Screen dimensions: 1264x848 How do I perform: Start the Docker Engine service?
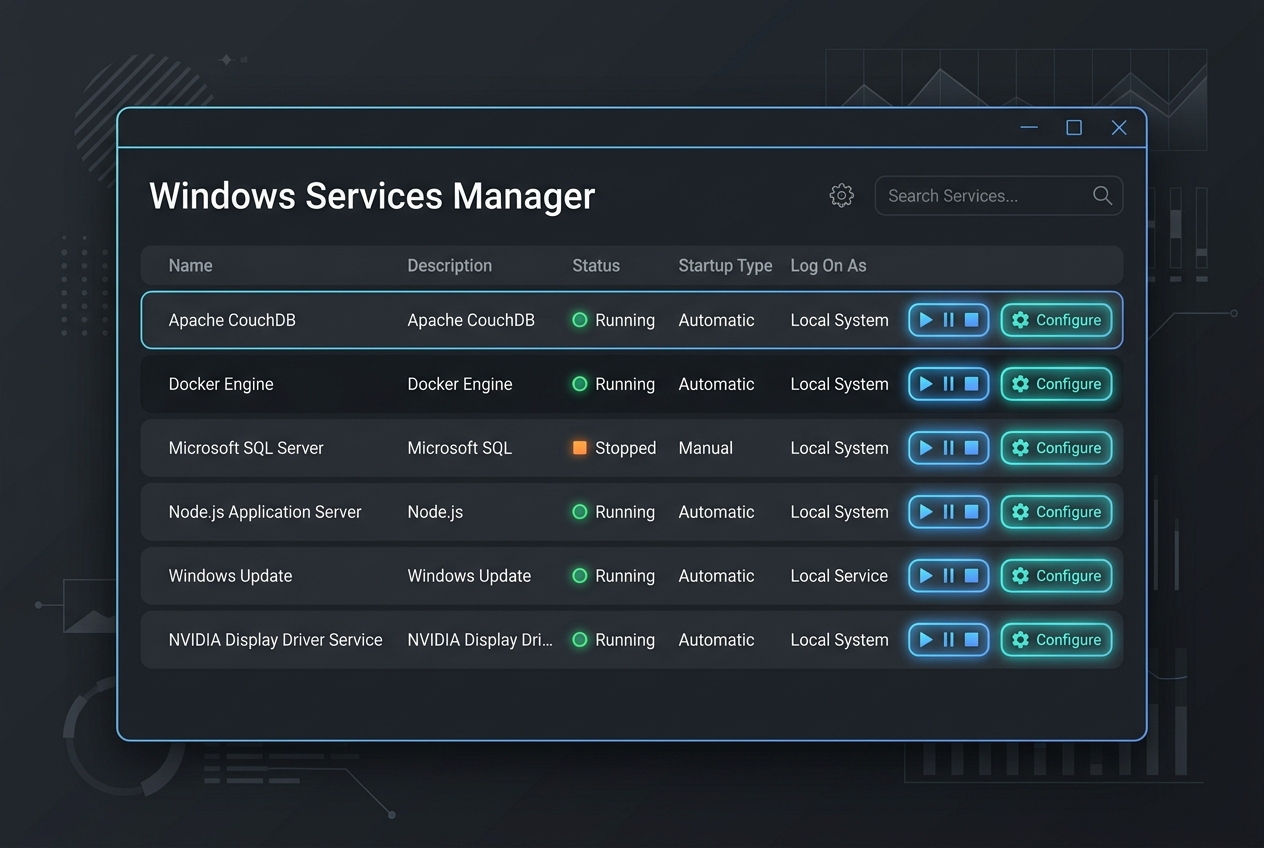point(926,384)
